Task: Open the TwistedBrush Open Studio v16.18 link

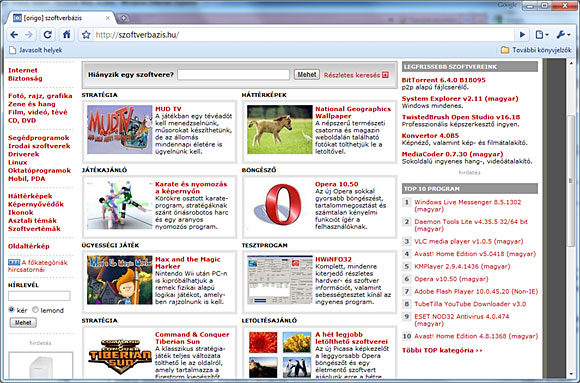Action: 461,117
